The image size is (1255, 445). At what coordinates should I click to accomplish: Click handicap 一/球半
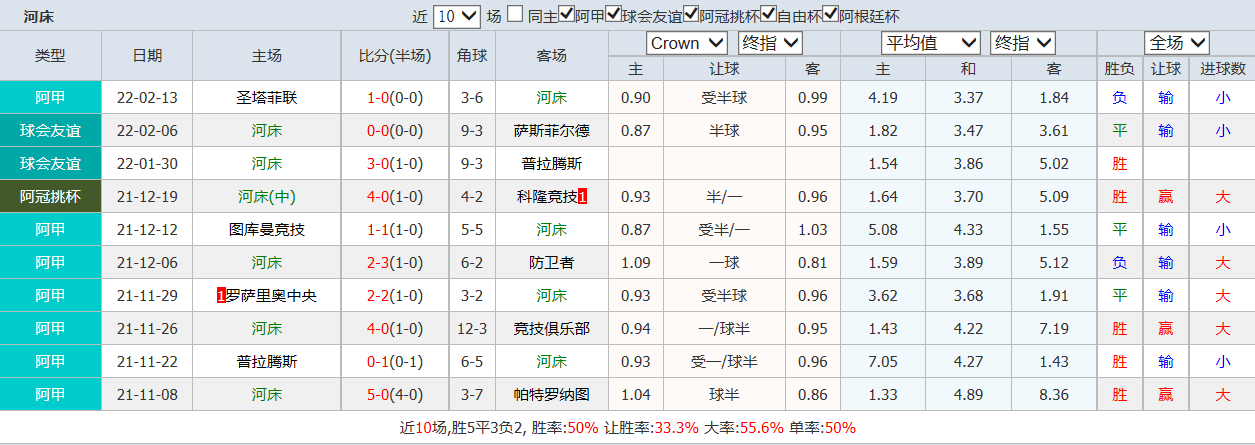tap(724, 329)
